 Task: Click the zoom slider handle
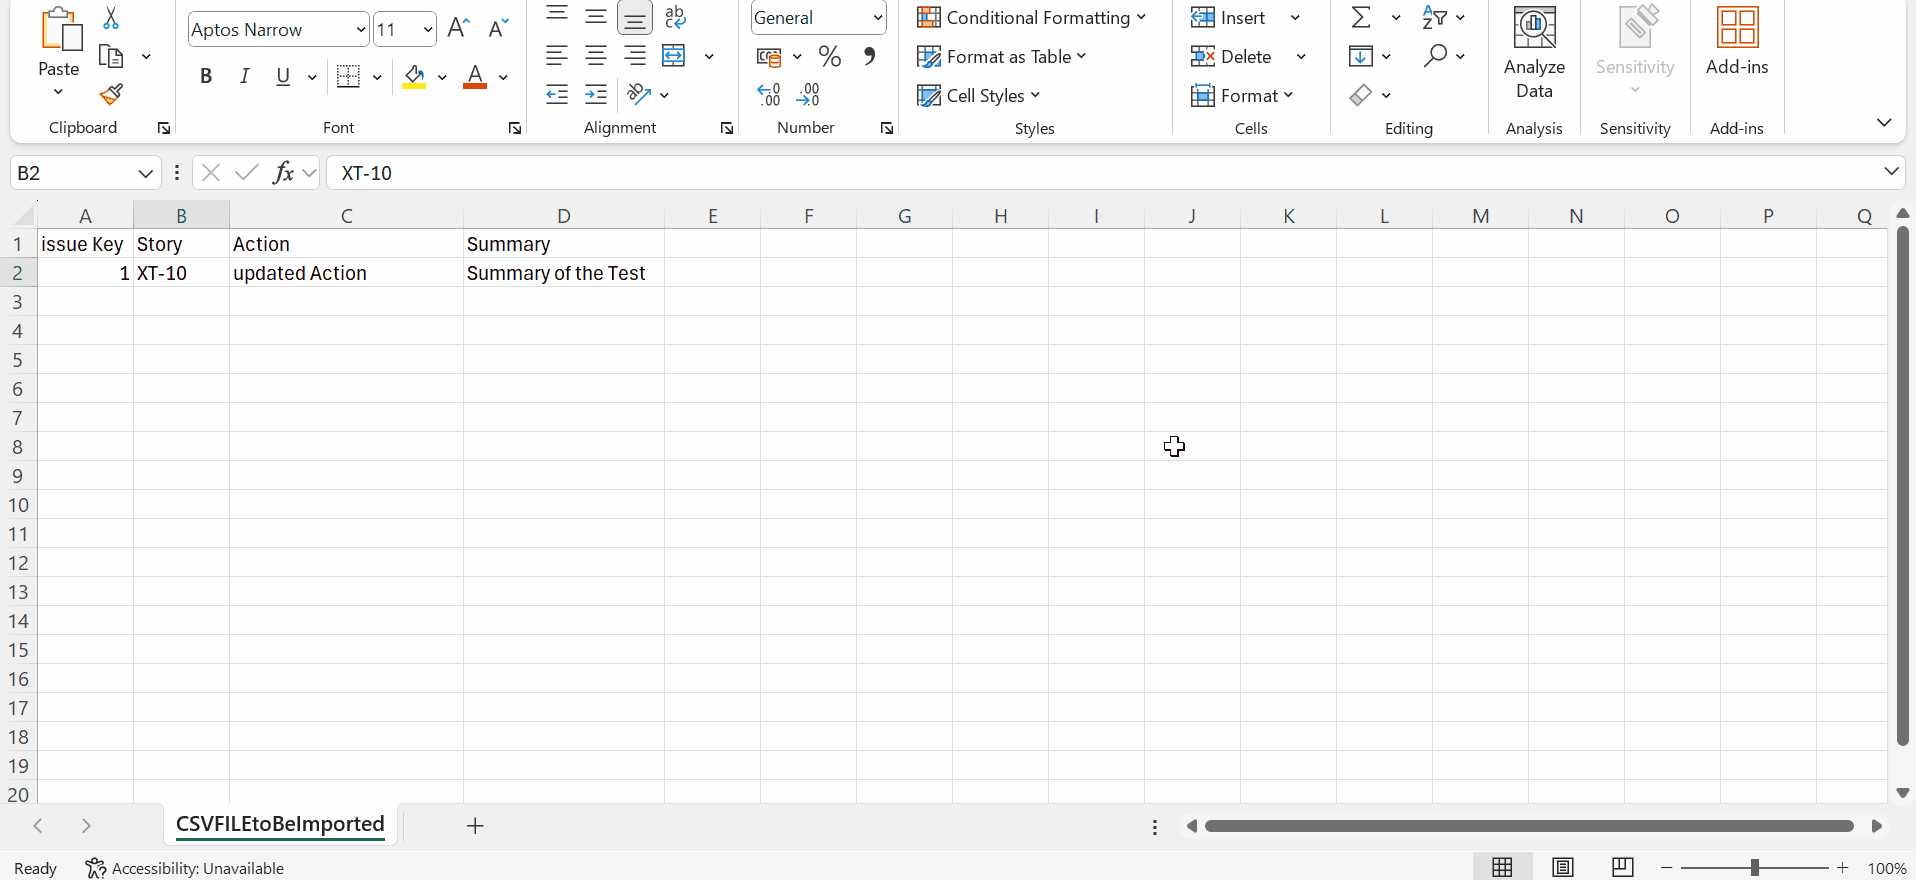(1754, 868)
